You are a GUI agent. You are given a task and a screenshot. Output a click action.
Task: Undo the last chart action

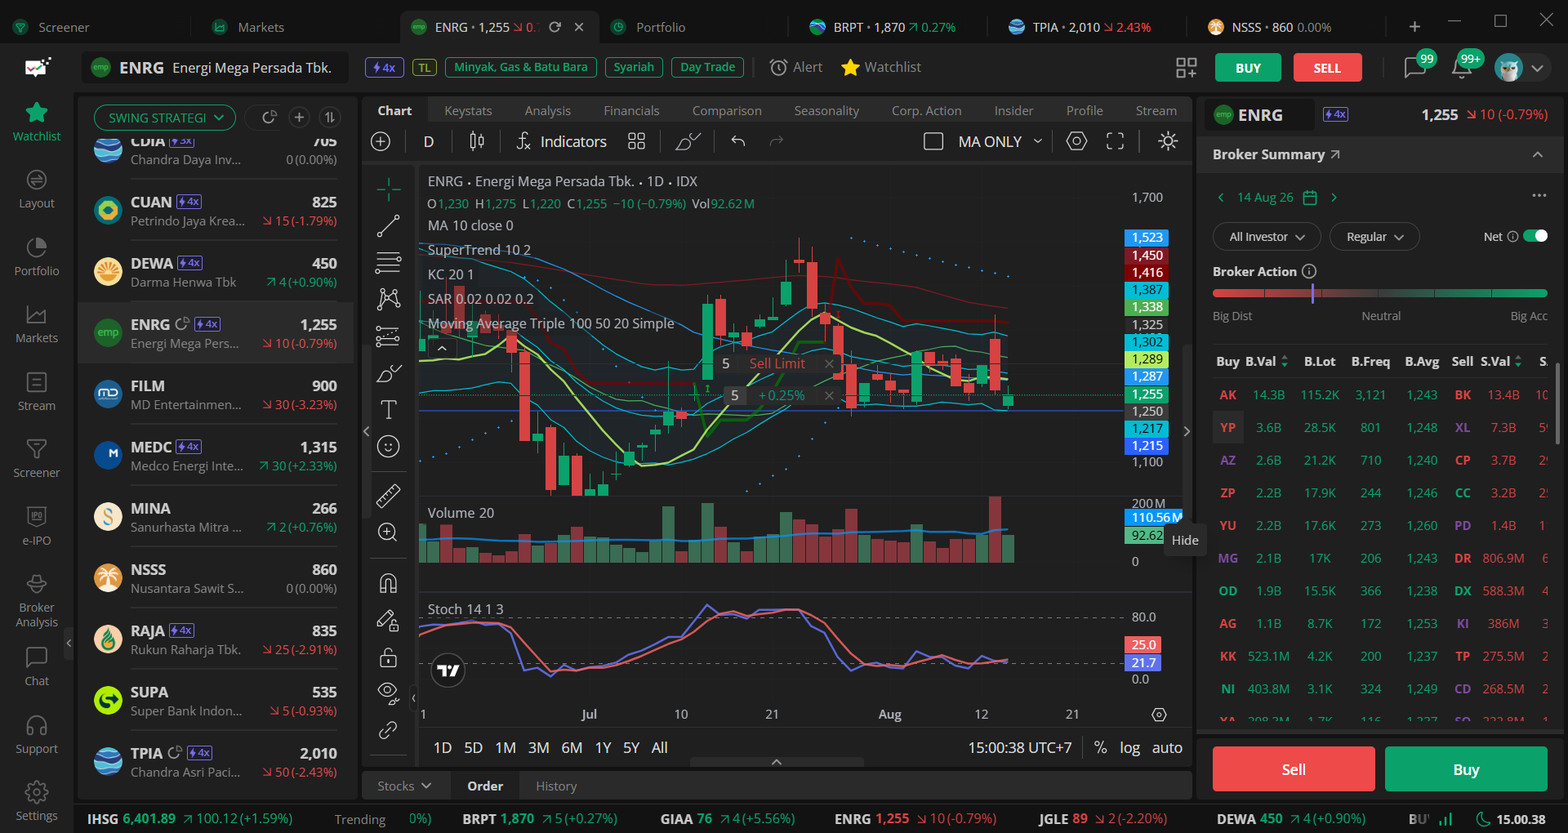[x=738, y=142]
